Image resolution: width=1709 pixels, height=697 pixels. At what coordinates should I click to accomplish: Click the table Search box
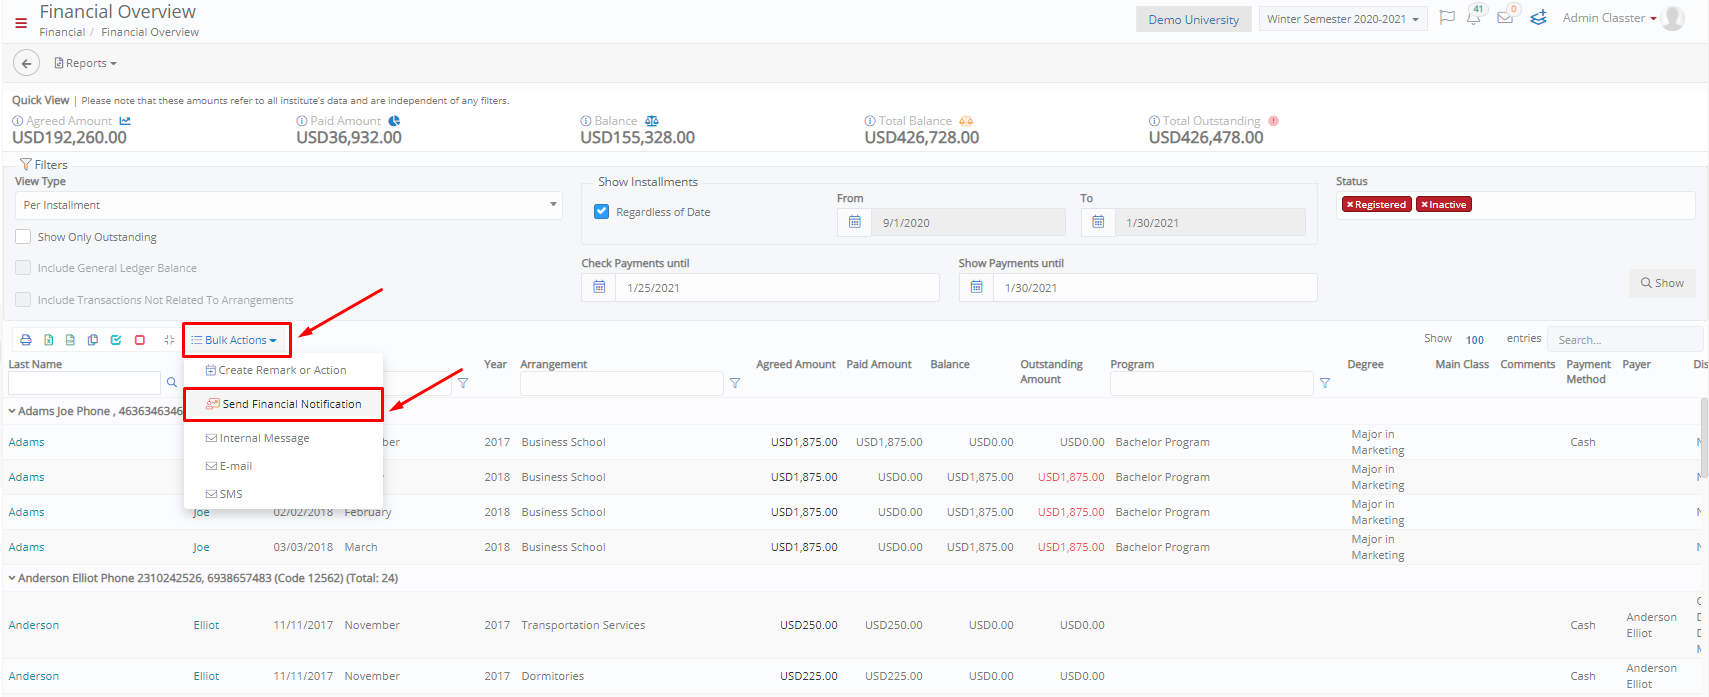[x=1625, y=339]
